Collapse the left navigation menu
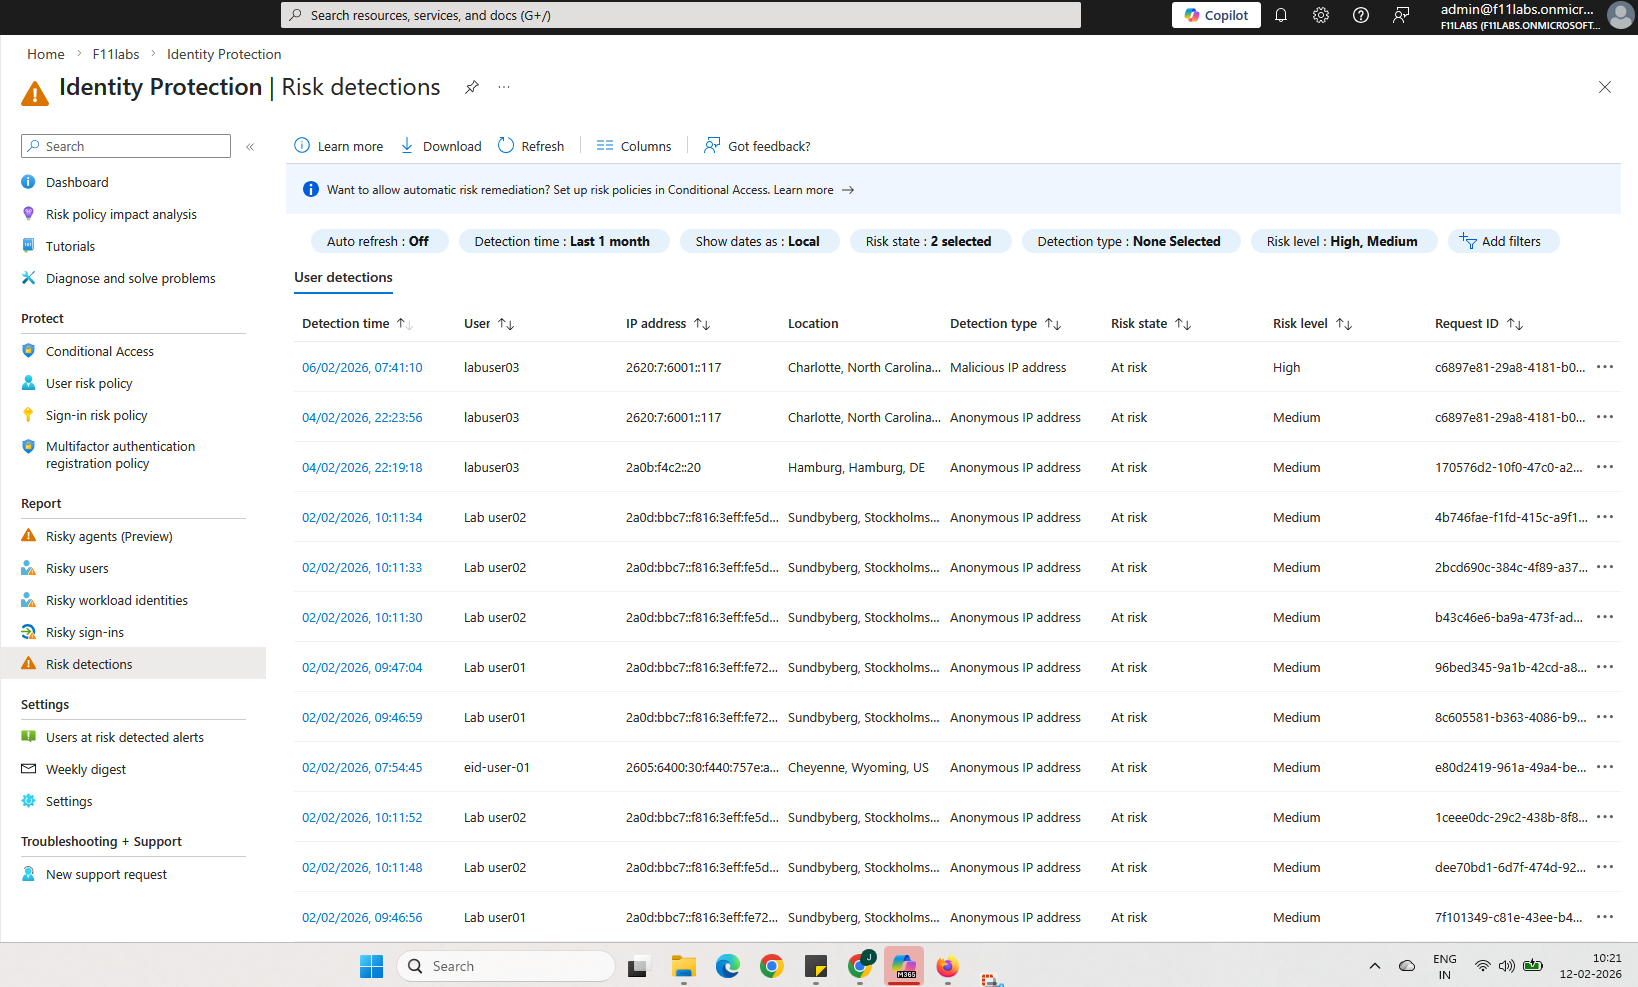The width and height of the screenshot is (1638, 987). (250, 147)
